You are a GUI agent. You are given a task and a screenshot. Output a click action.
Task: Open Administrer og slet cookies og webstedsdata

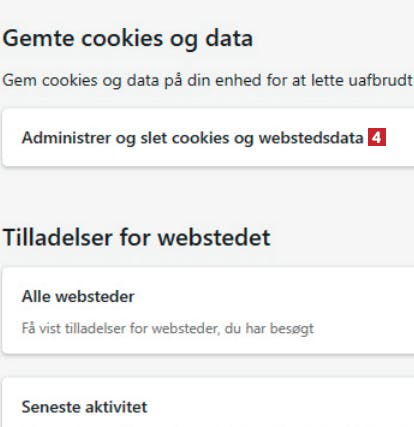click(x=208, y=137)
